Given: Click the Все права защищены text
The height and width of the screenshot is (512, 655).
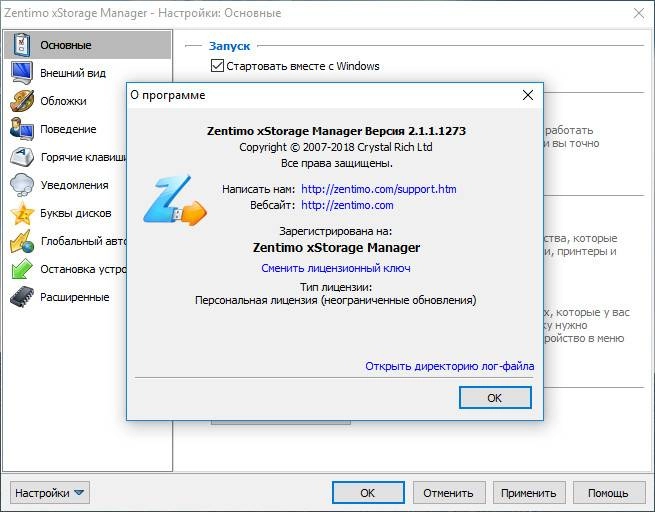Looking at the screenshot, I should click(x=337, y=163).
